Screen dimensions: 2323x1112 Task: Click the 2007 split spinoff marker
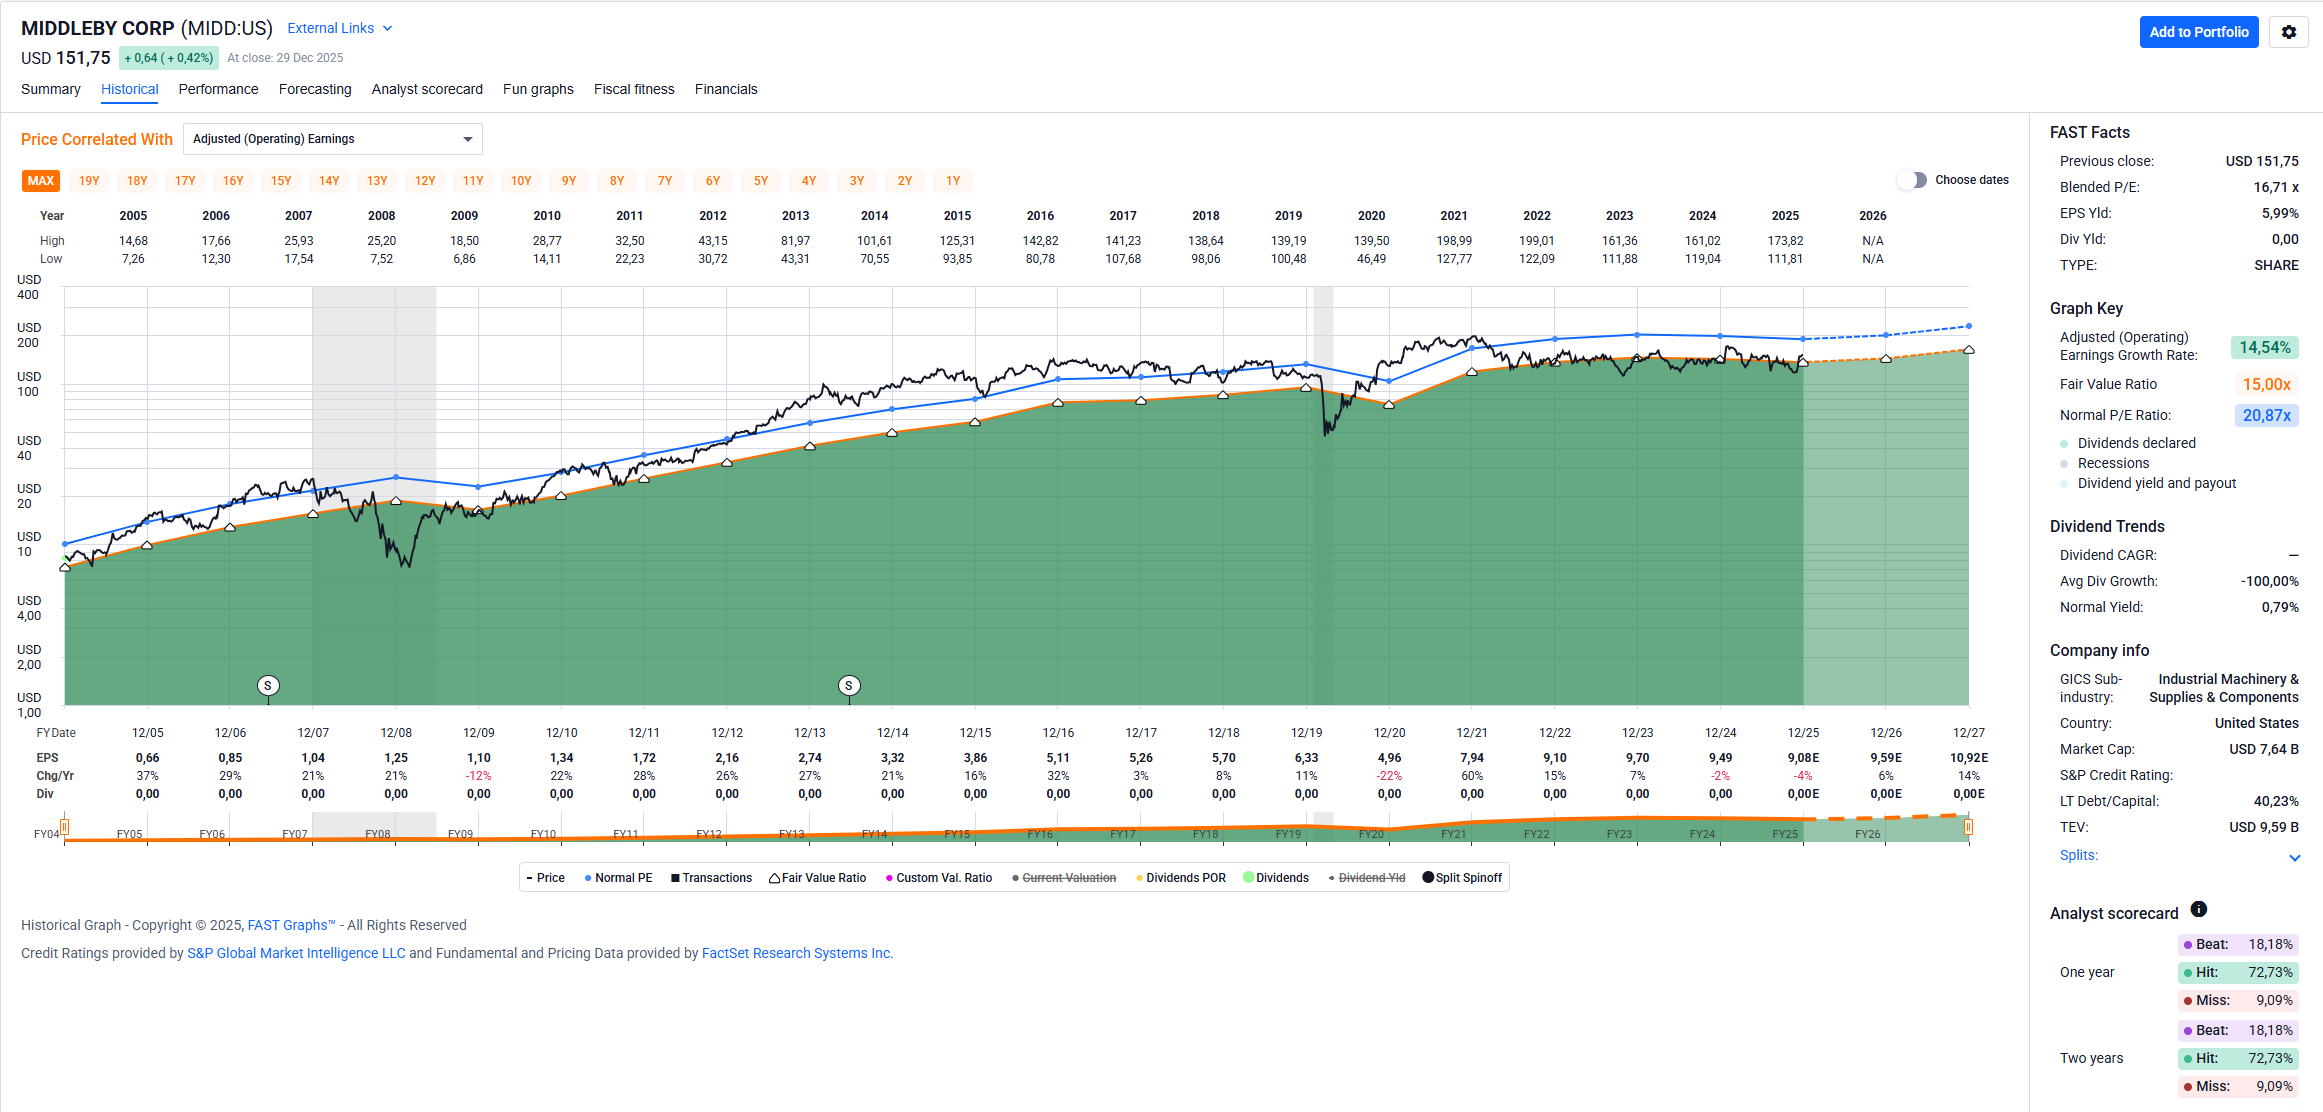[x=267, y=686]
